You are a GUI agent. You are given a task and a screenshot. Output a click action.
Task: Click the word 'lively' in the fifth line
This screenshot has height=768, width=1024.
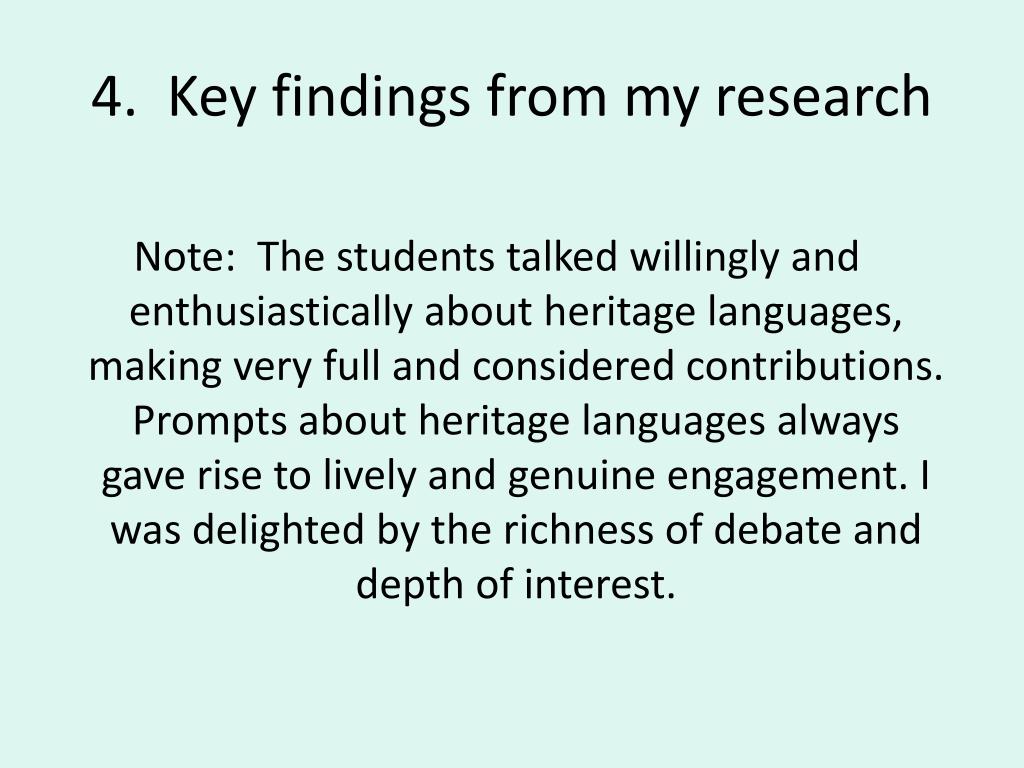click(x=369, y=477)
